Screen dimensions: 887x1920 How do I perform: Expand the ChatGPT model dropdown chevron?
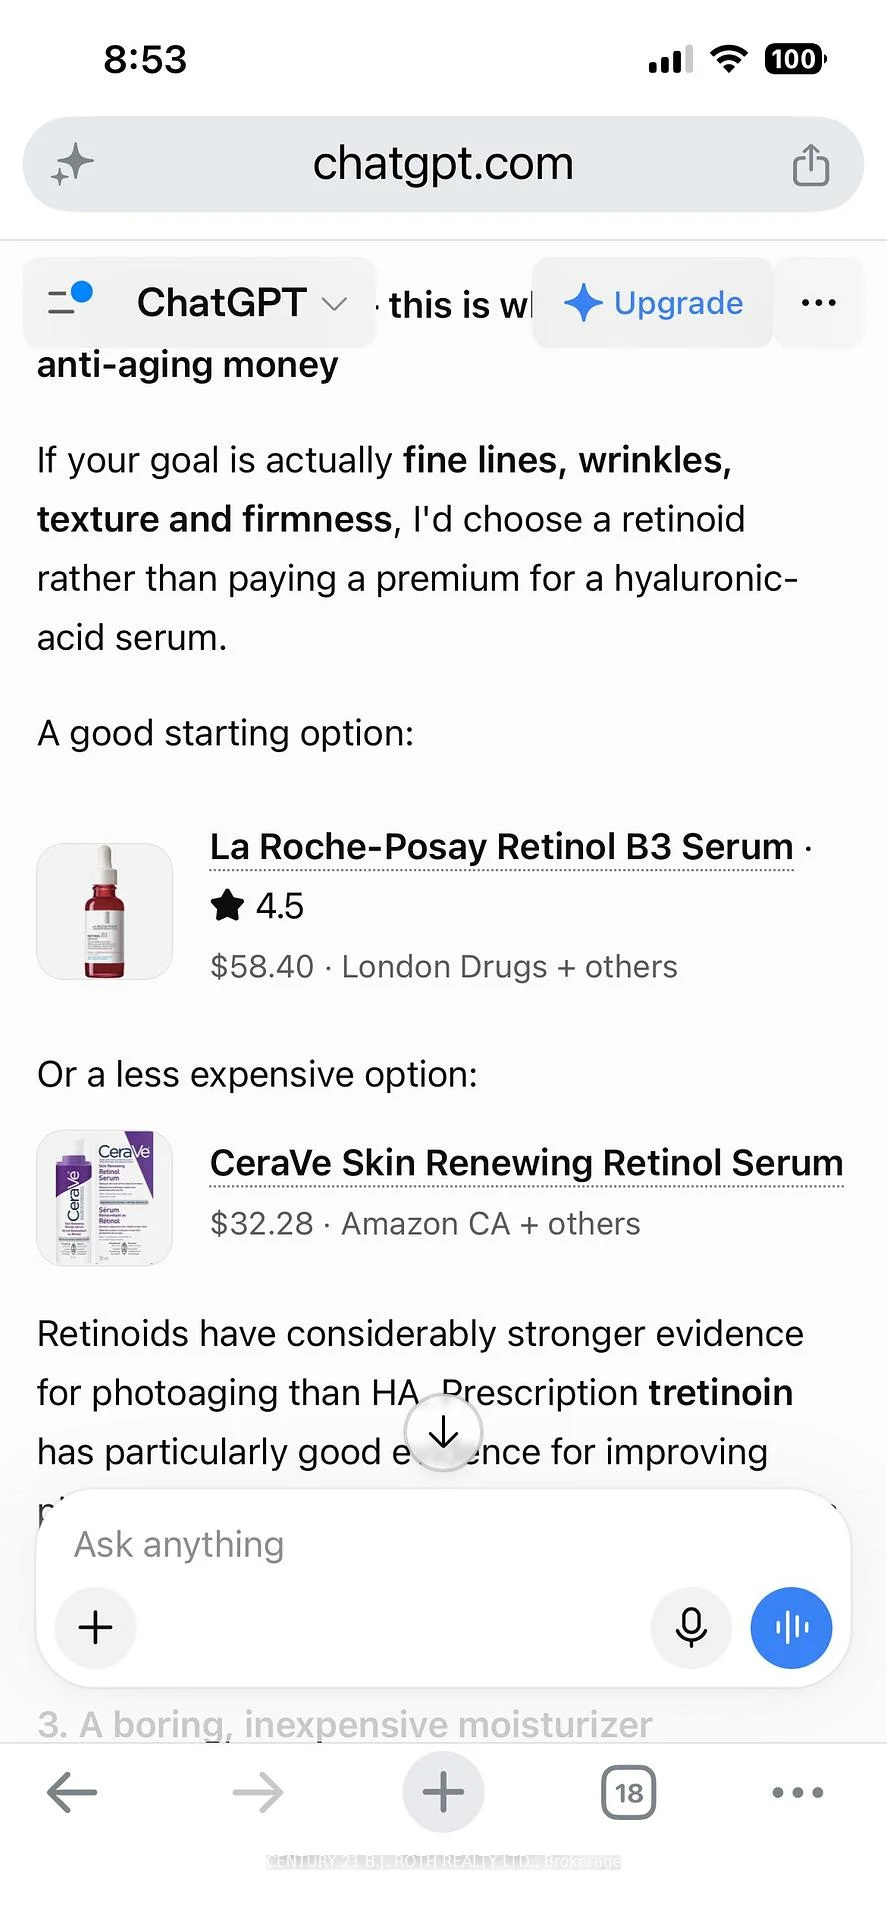(334, 303)
